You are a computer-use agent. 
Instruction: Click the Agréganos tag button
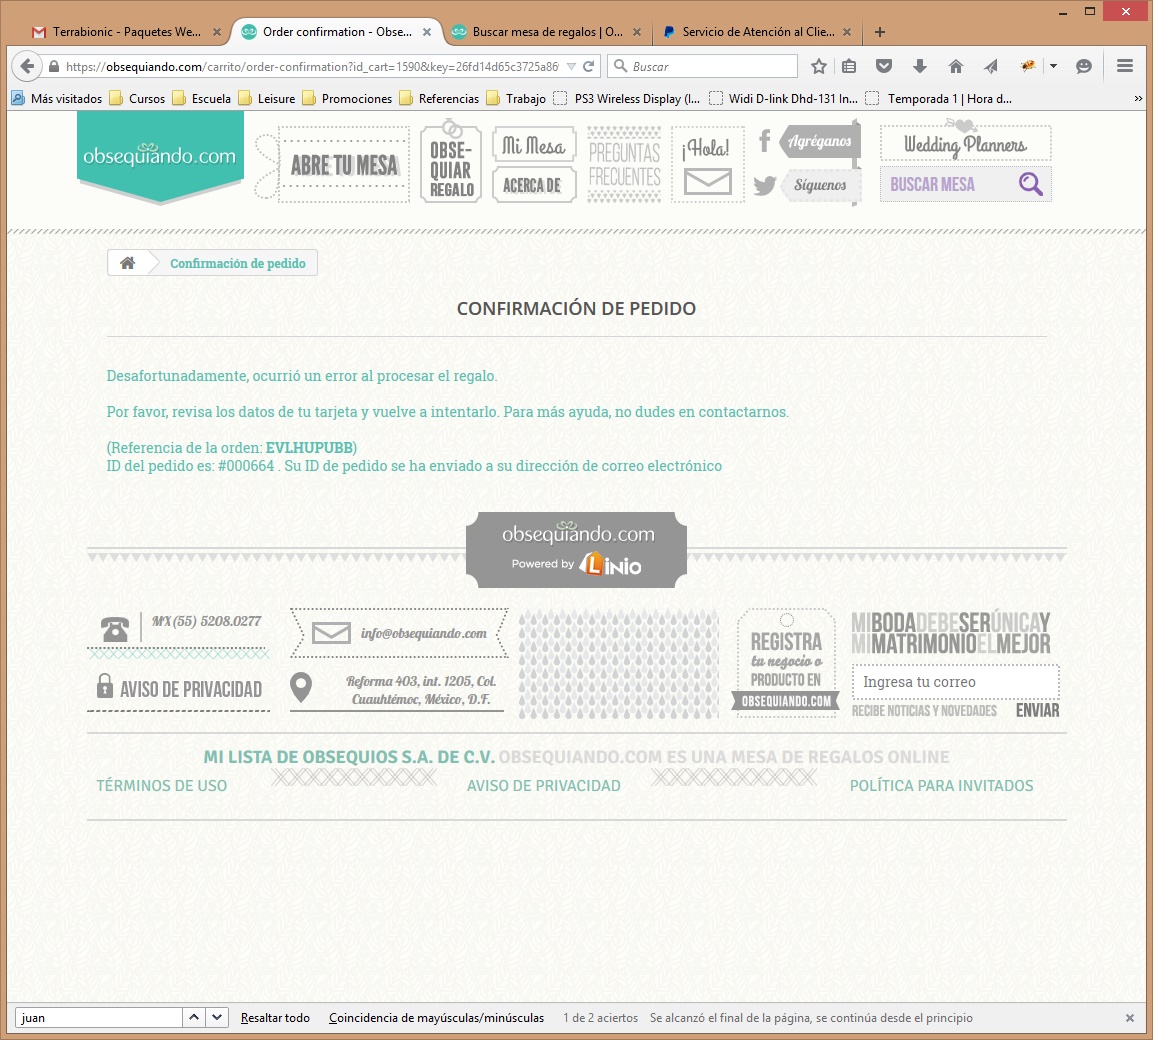[x=818, y=140]
